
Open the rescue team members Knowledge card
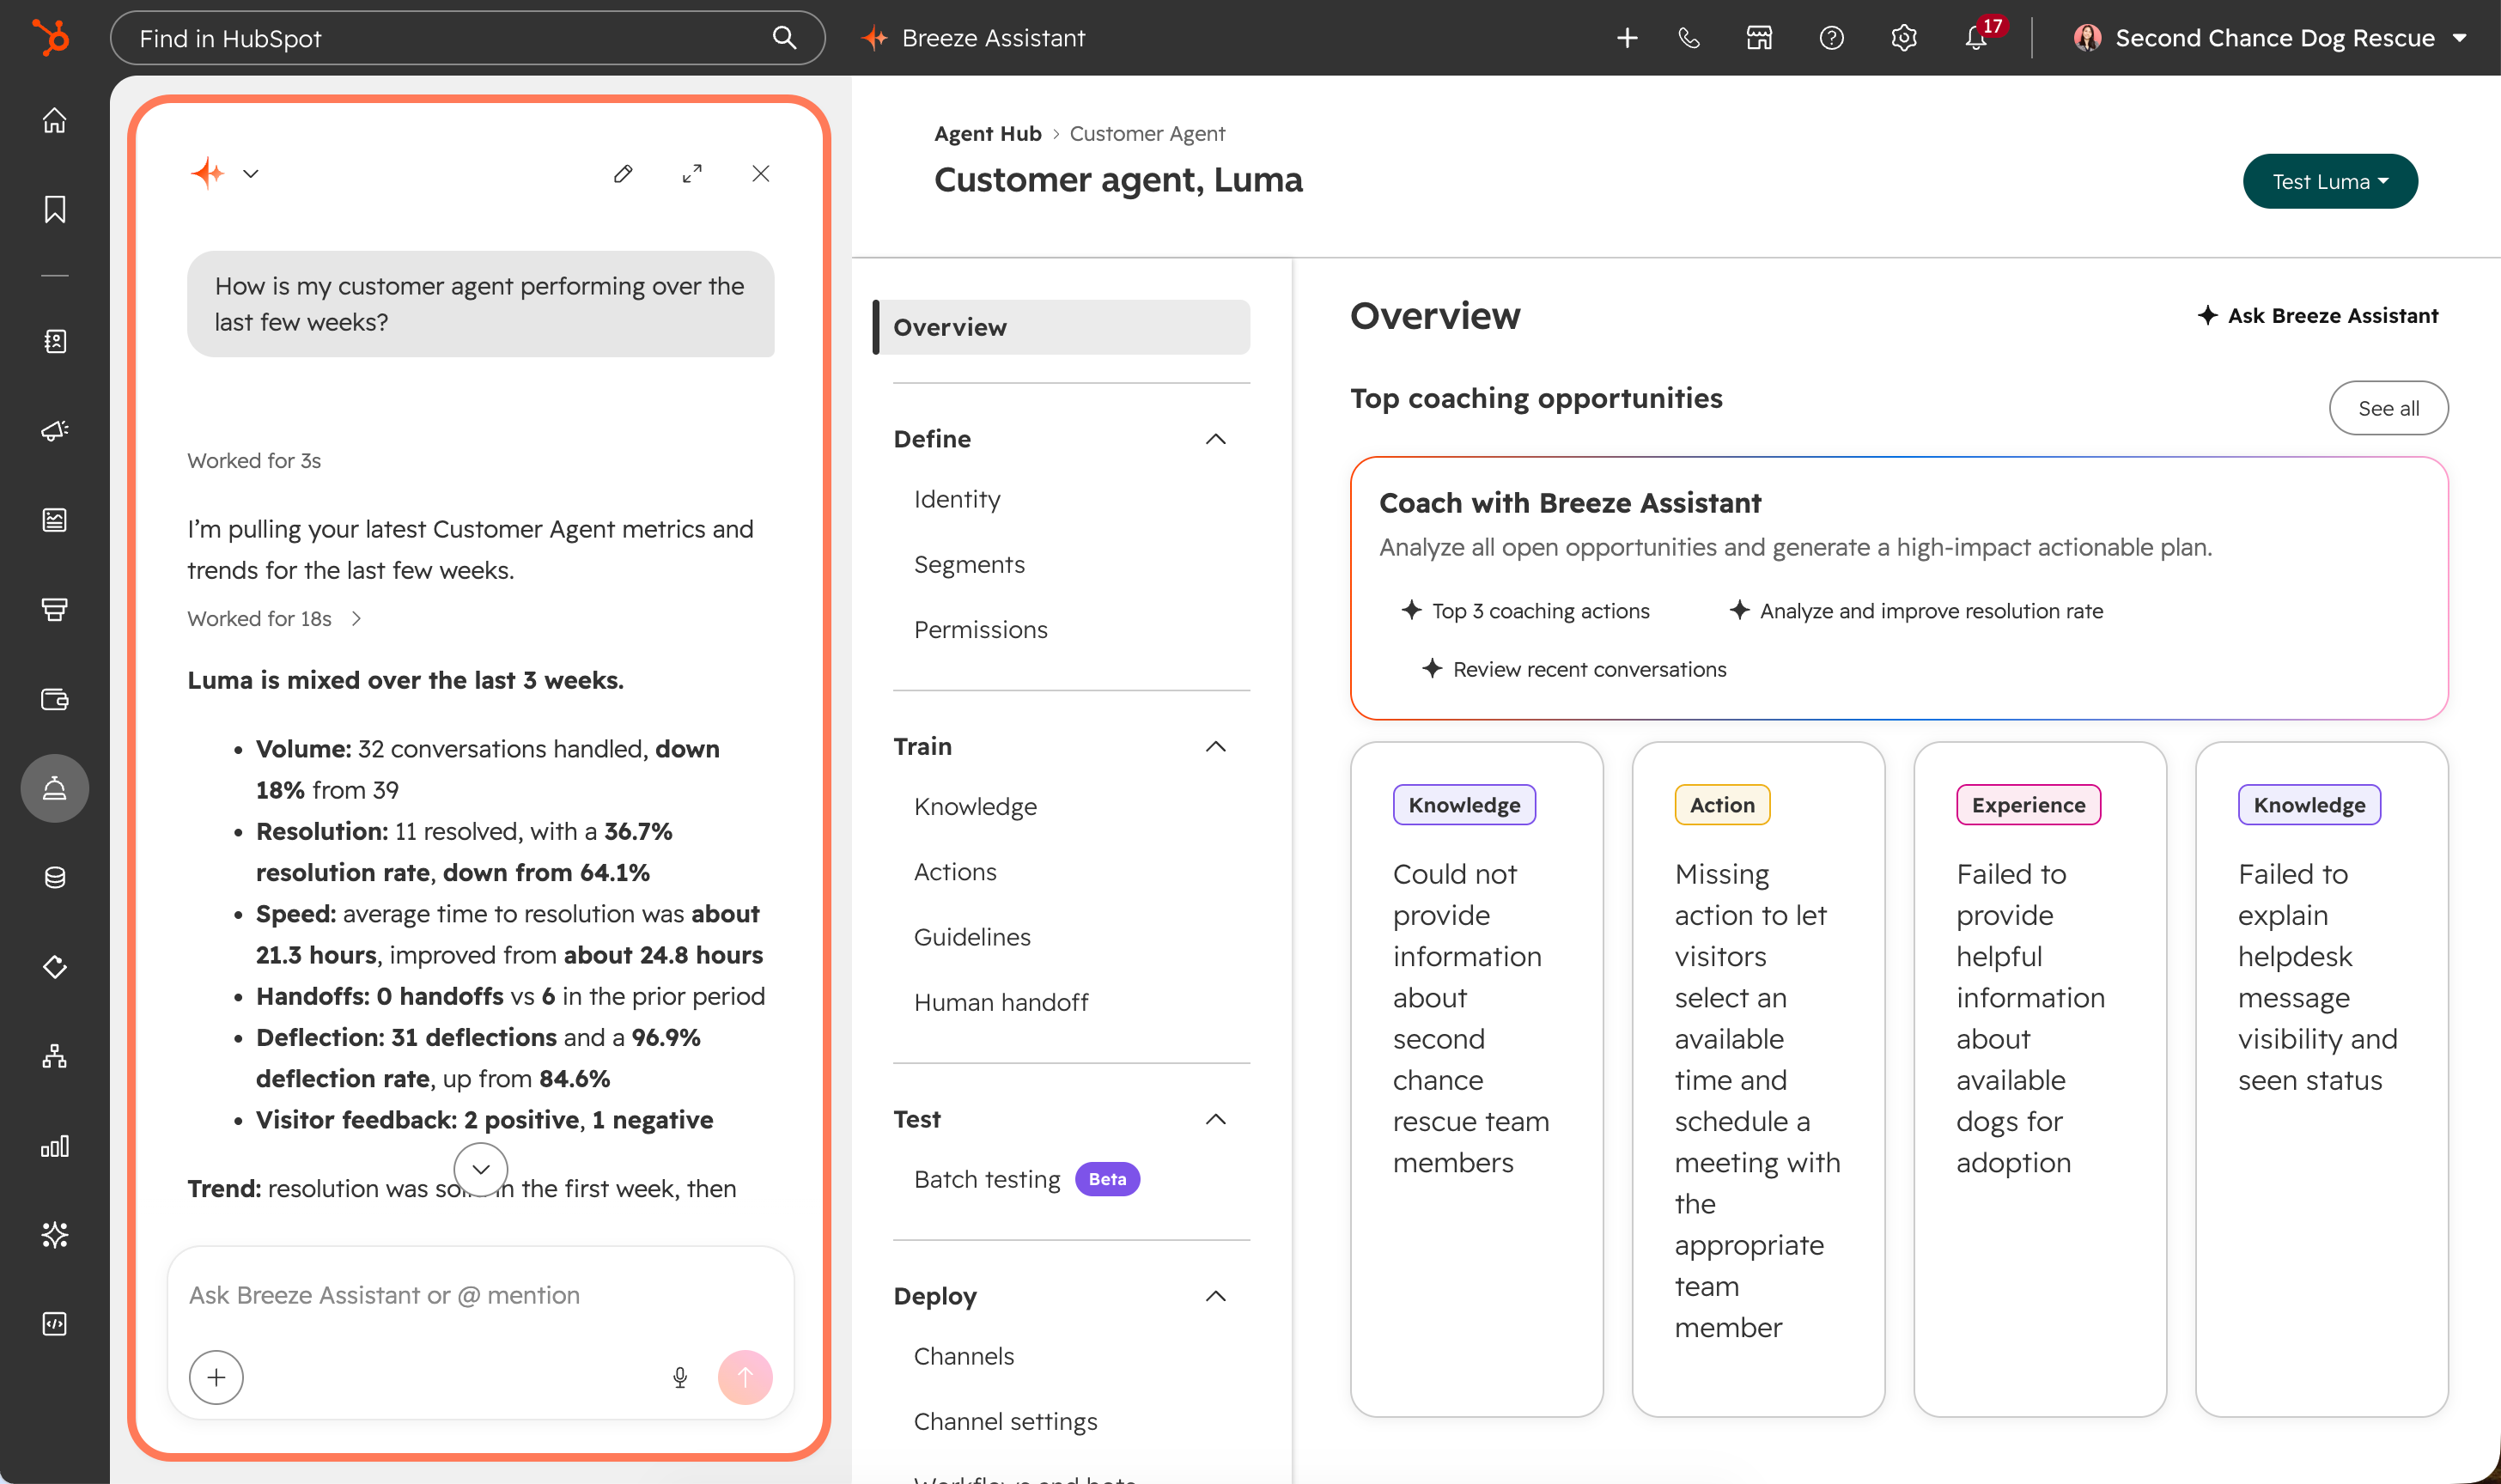1476,1079
